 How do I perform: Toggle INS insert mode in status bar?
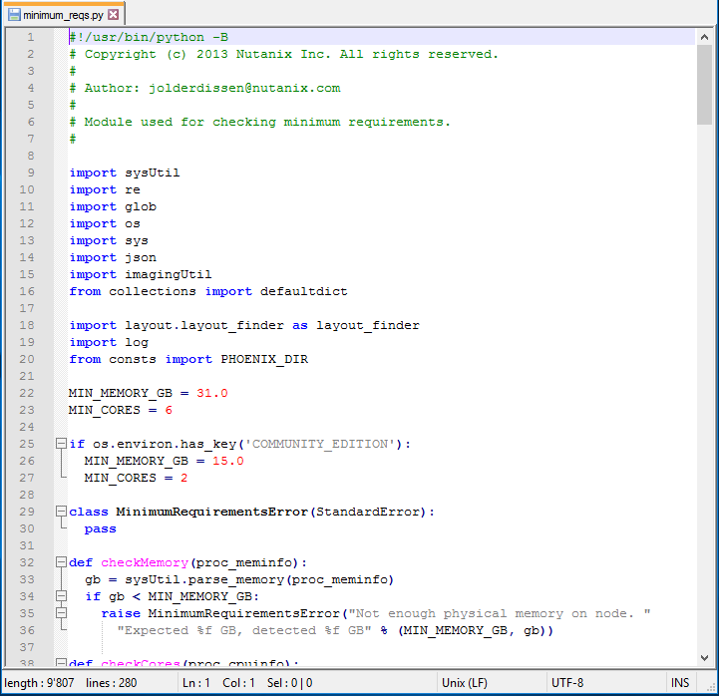click(x=681, y=683)
